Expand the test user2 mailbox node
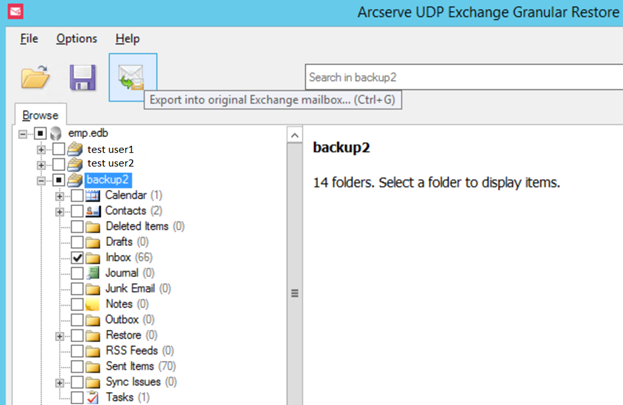The width and height of the screenshot is (623, 405). [x=41, y=164]
